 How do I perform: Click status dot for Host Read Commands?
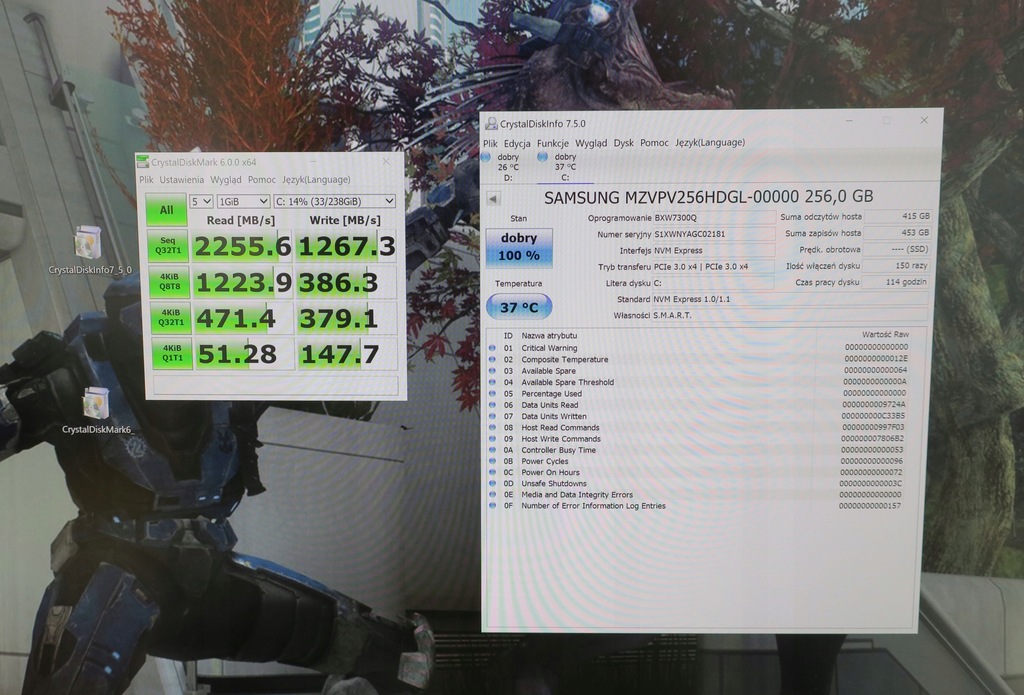pos(492,427)
